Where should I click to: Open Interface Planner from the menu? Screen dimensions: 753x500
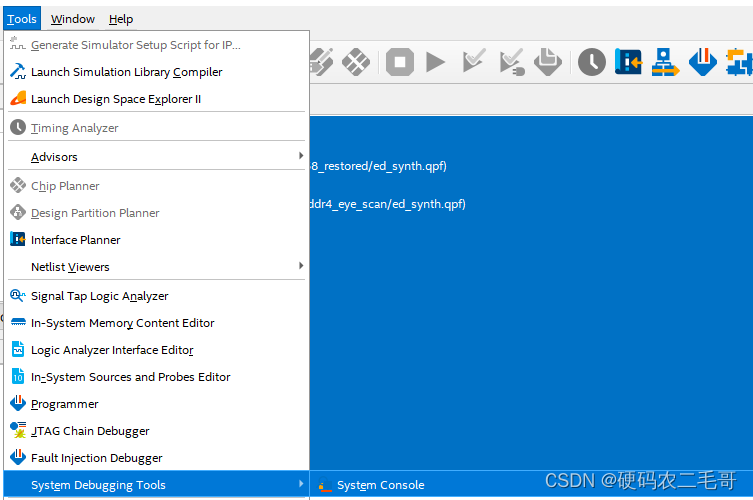(x=75, y=240)
